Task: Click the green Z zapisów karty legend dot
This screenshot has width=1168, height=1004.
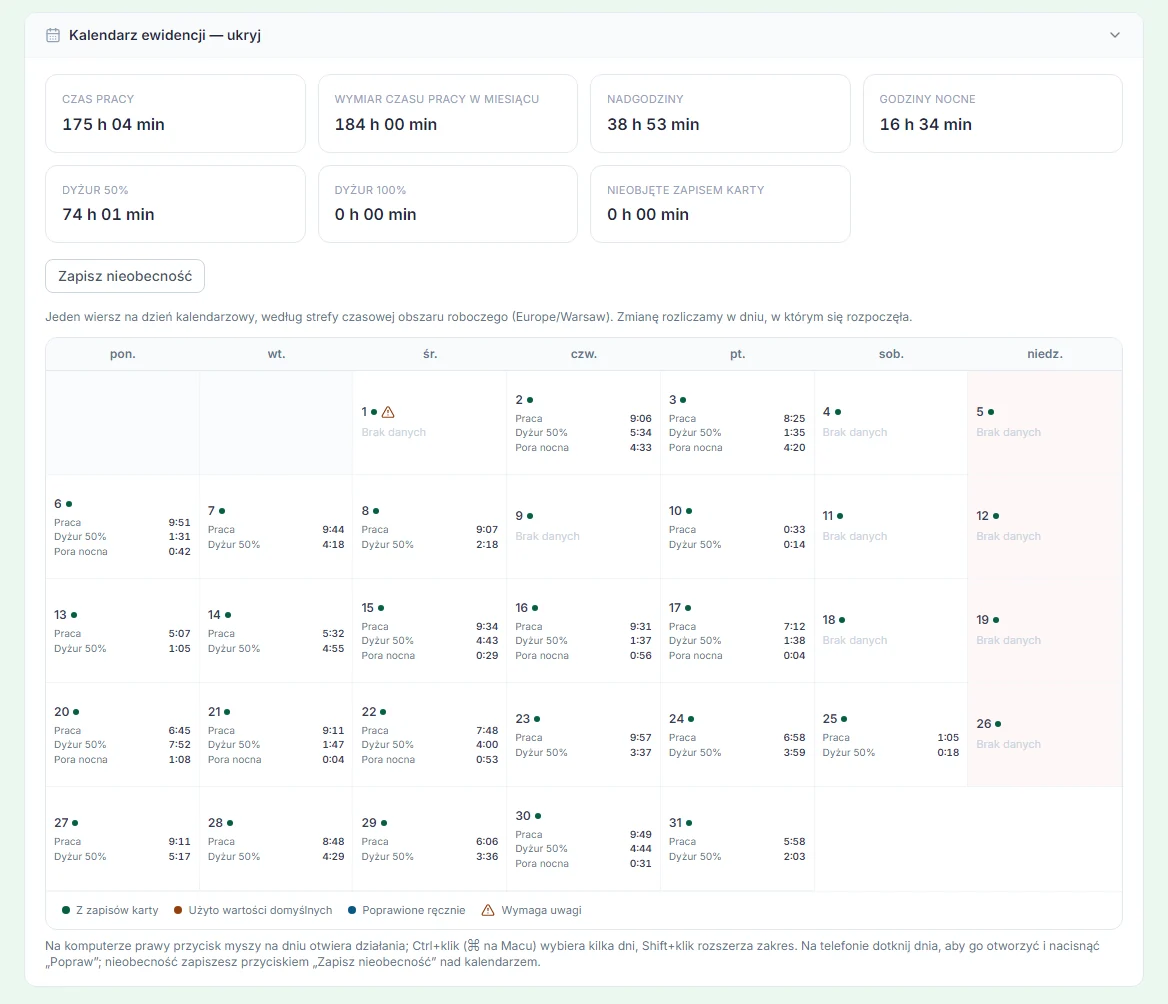Action: (66, 910)
